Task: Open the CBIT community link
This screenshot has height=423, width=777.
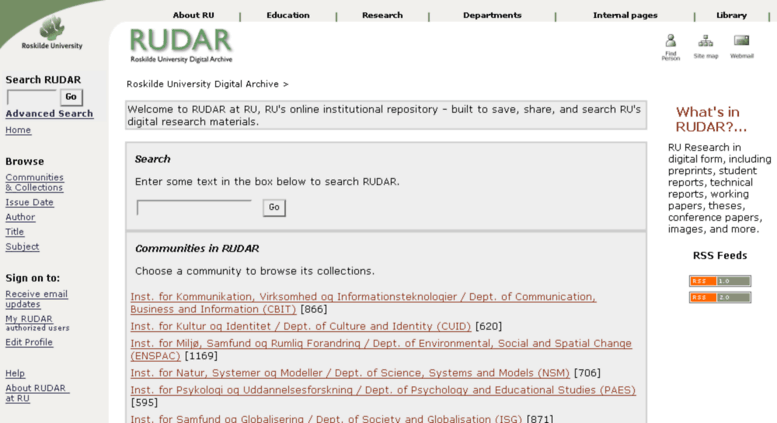Action: pyautogui.click(x=363, y=303)
